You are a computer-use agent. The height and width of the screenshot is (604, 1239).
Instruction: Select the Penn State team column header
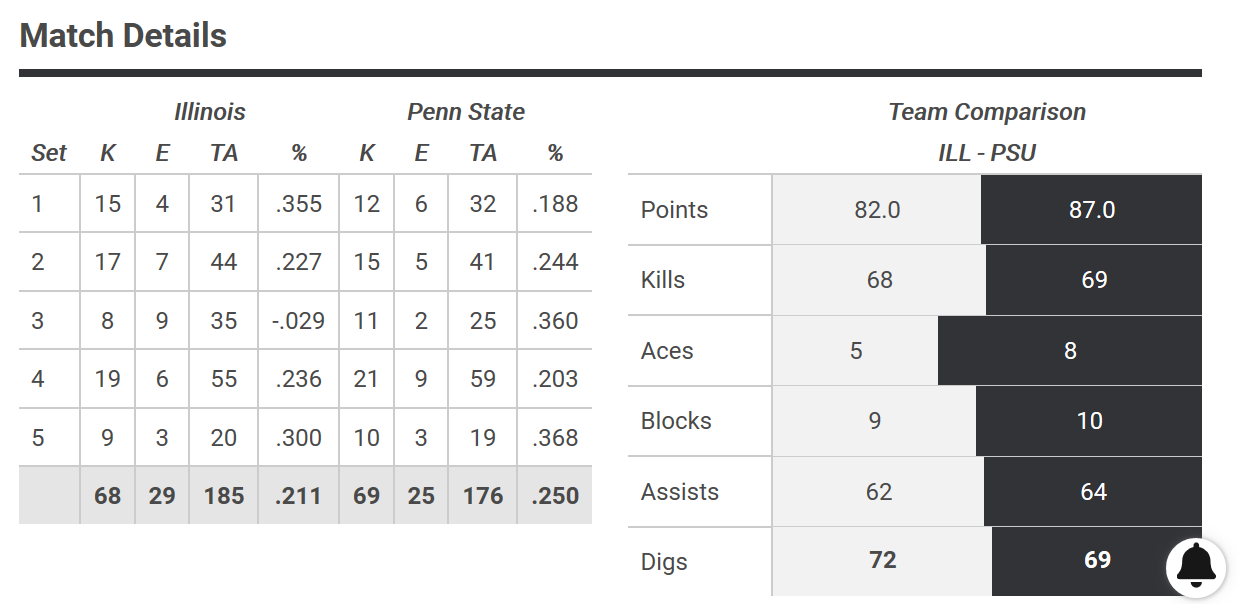[x=466, y=112]
